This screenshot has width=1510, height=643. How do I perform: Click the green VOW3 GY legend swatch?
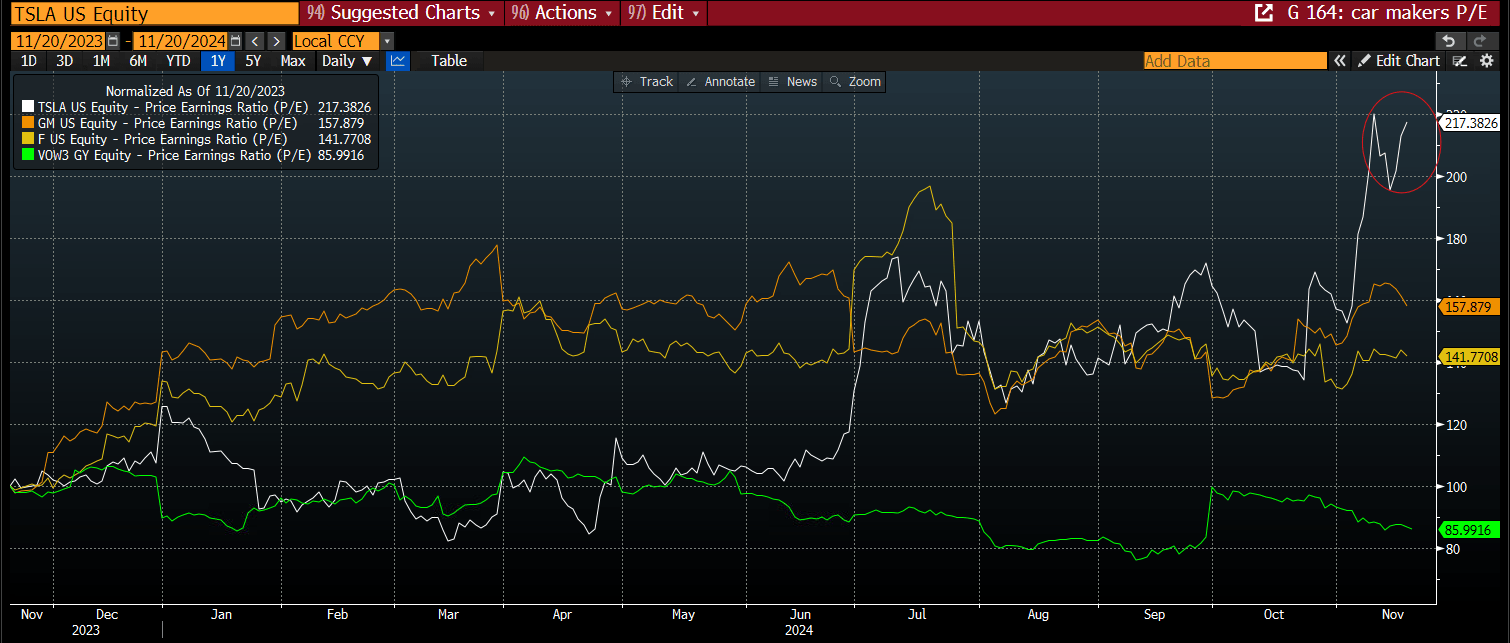27,155
